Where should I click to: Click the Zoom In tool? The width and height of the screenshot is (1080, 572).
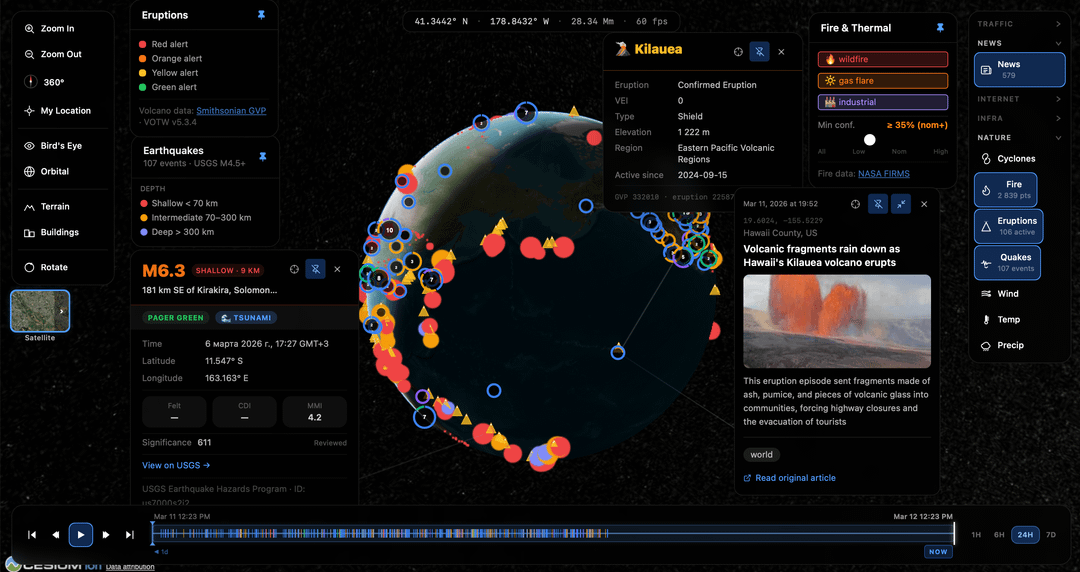tap(57, 29)
